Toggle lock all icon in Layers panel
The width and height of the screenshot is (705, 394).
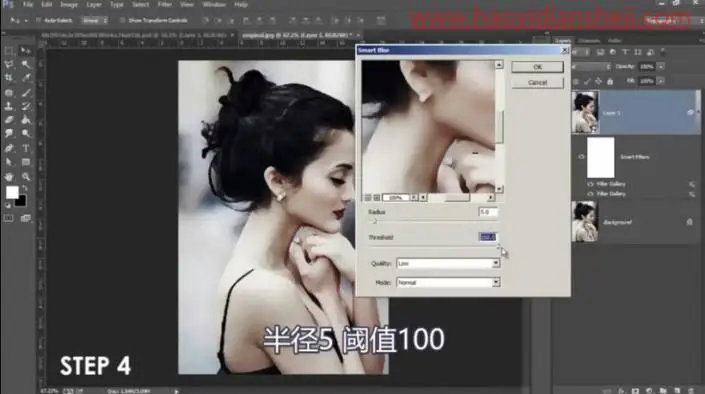pyautogui.click(x=610, y=81)
